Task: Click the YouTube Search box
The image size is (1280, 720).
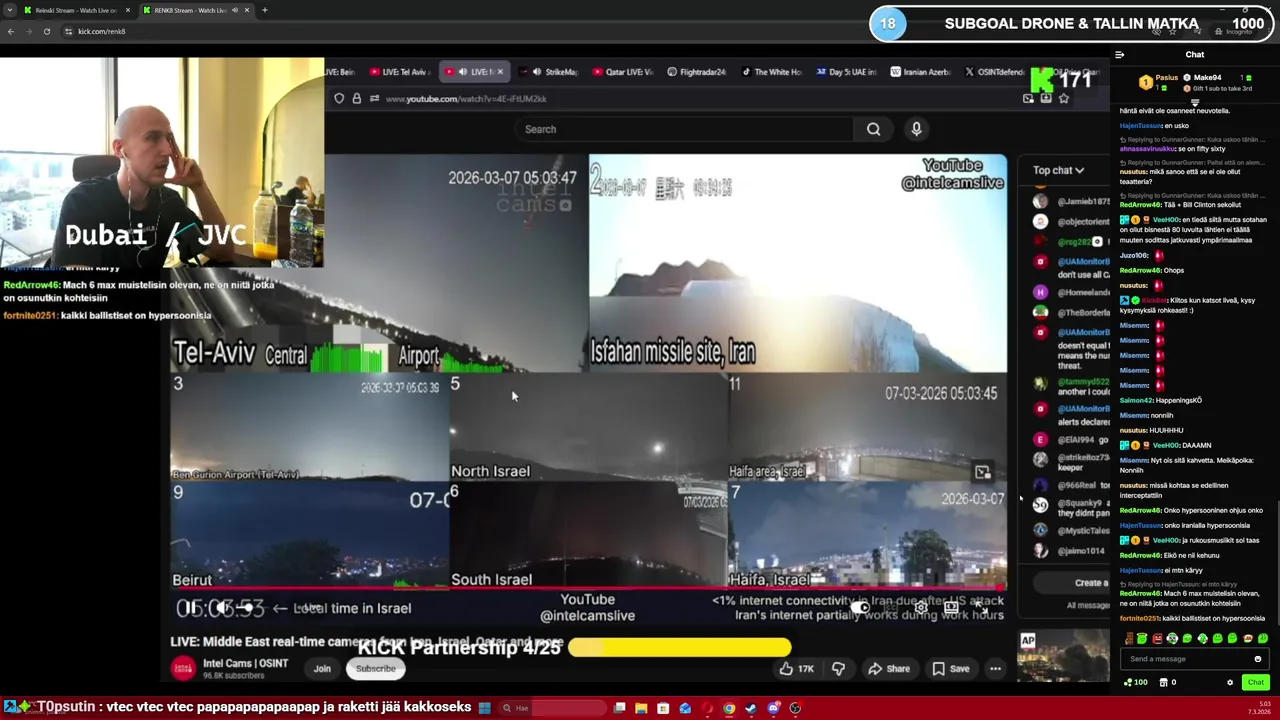Action: tap(685, 129)
